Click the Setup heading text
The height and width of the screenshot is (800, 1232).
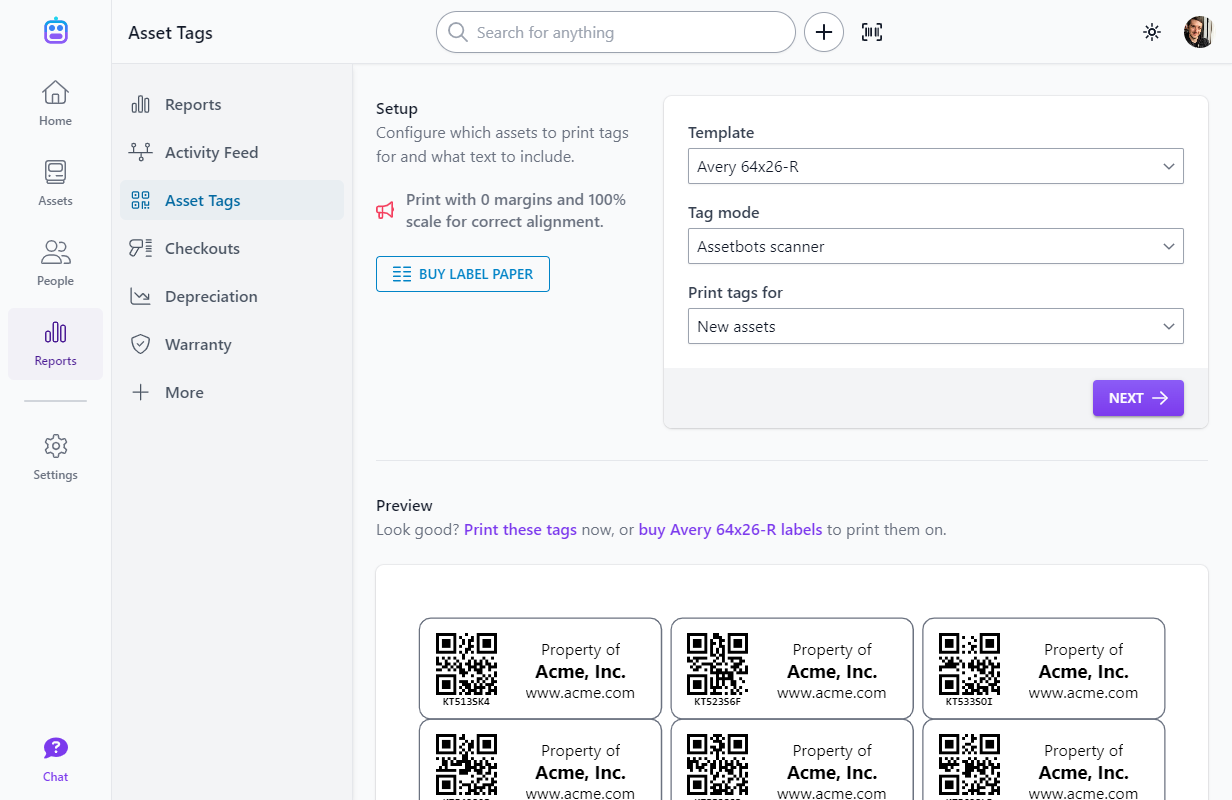coord(397,109)
